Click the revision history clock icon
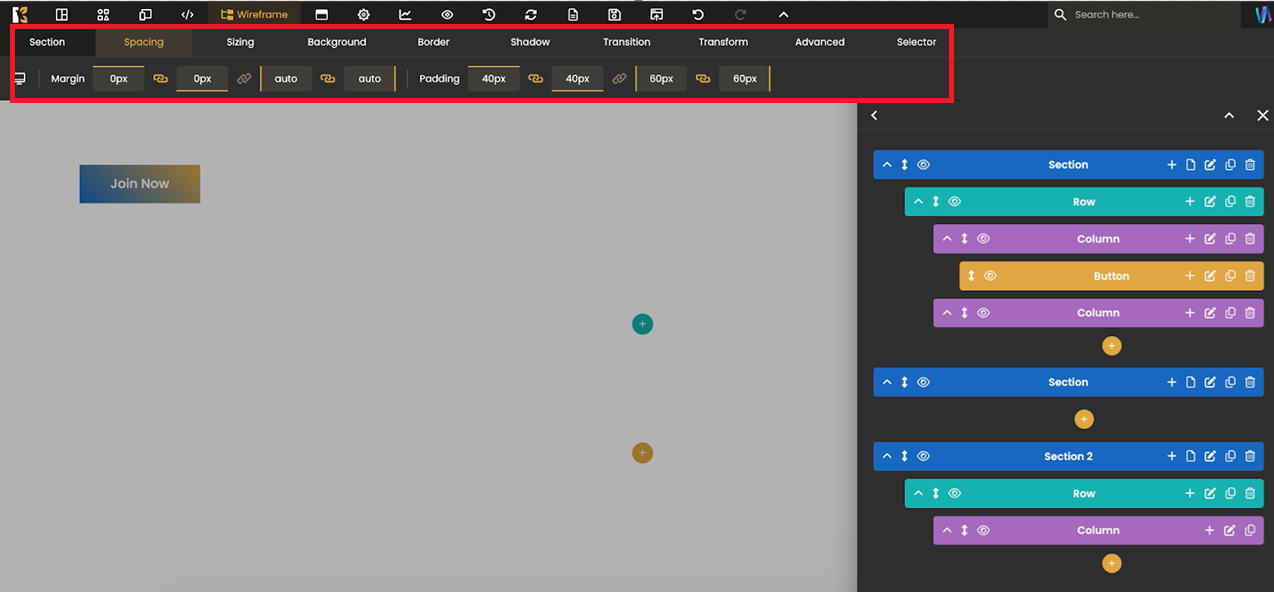1274x592 pixels. point(488,15)
